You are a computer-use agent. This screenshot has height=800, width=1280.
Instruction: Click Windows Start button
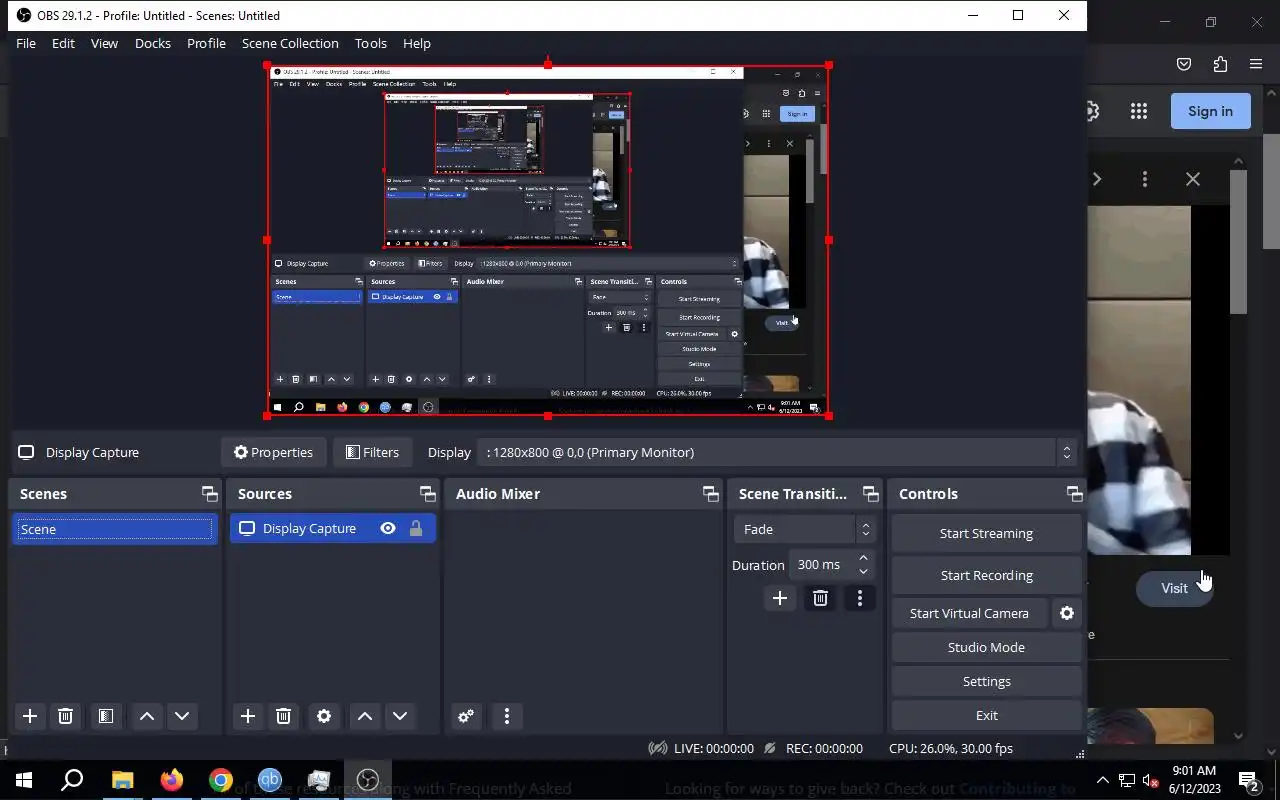click(23, 780)
